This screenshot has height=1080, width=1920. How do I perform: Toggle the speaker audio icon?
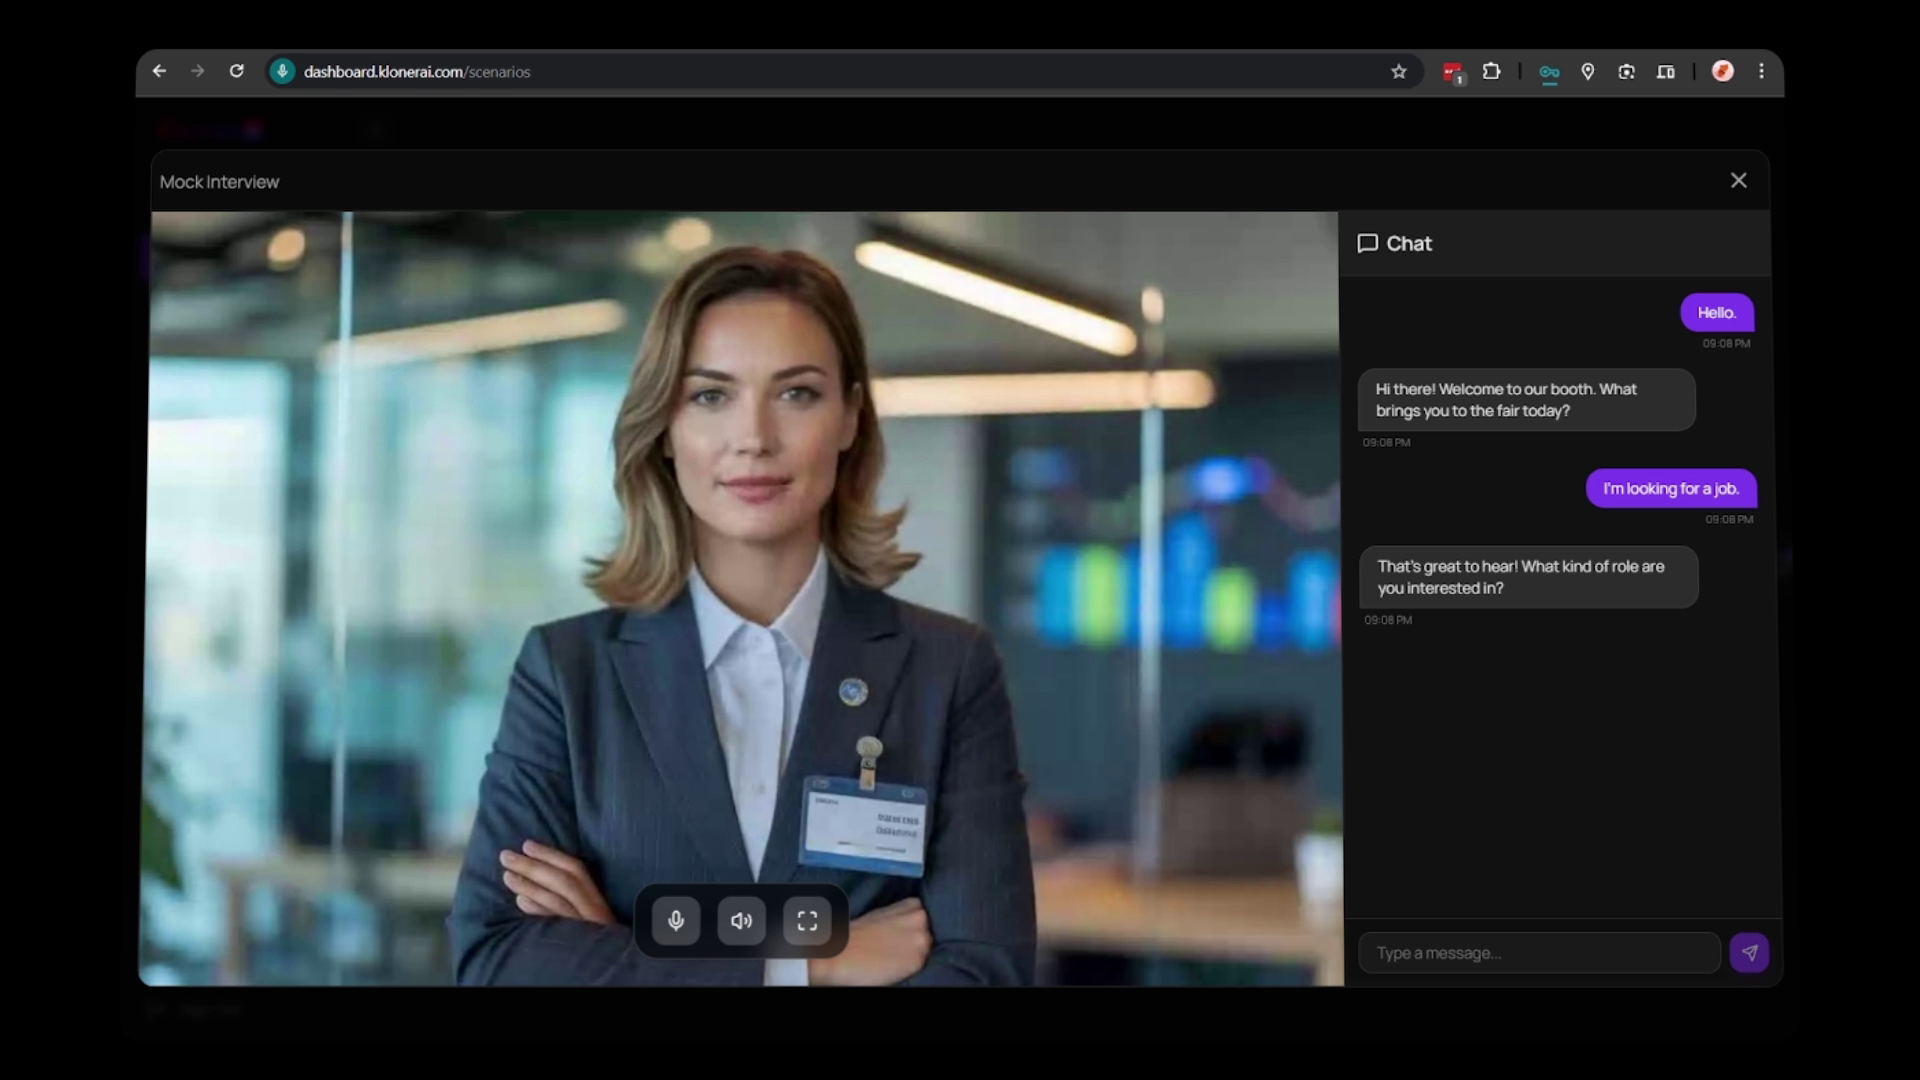(x=741, y=921)
